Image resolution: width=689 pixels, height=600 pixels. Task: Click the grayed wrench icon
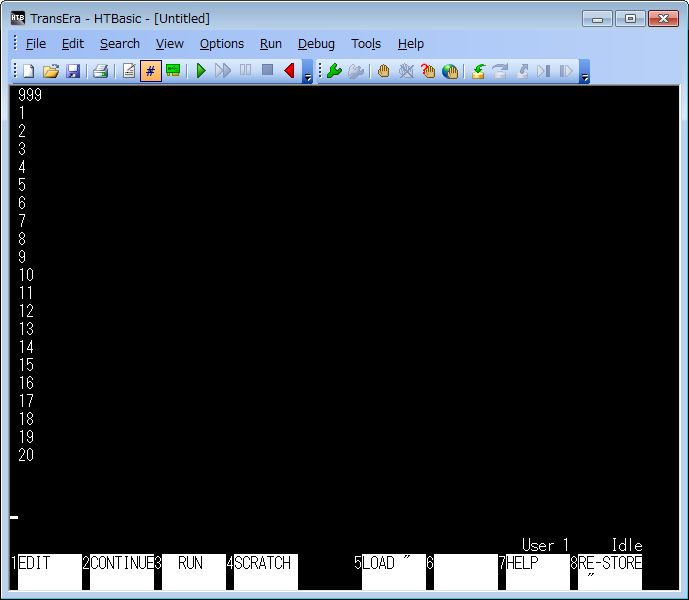pos(356,71)
